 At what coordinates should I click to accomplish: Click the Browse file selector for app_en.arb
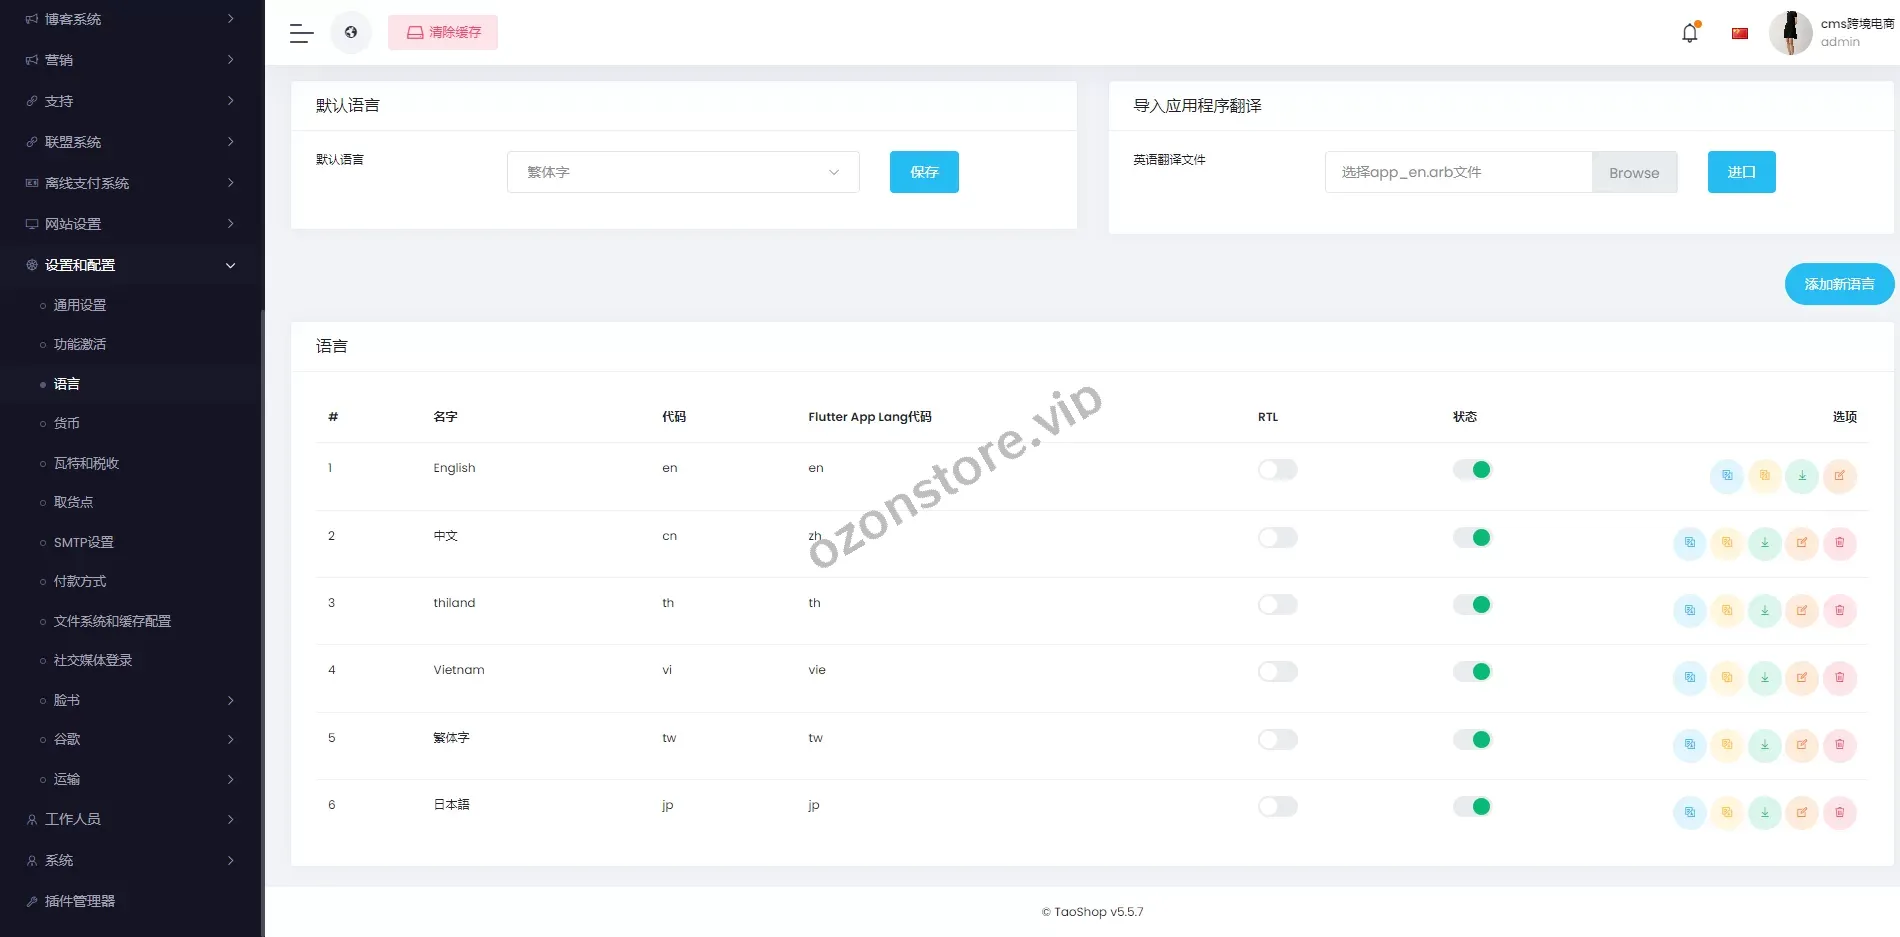click(1634, 172)
